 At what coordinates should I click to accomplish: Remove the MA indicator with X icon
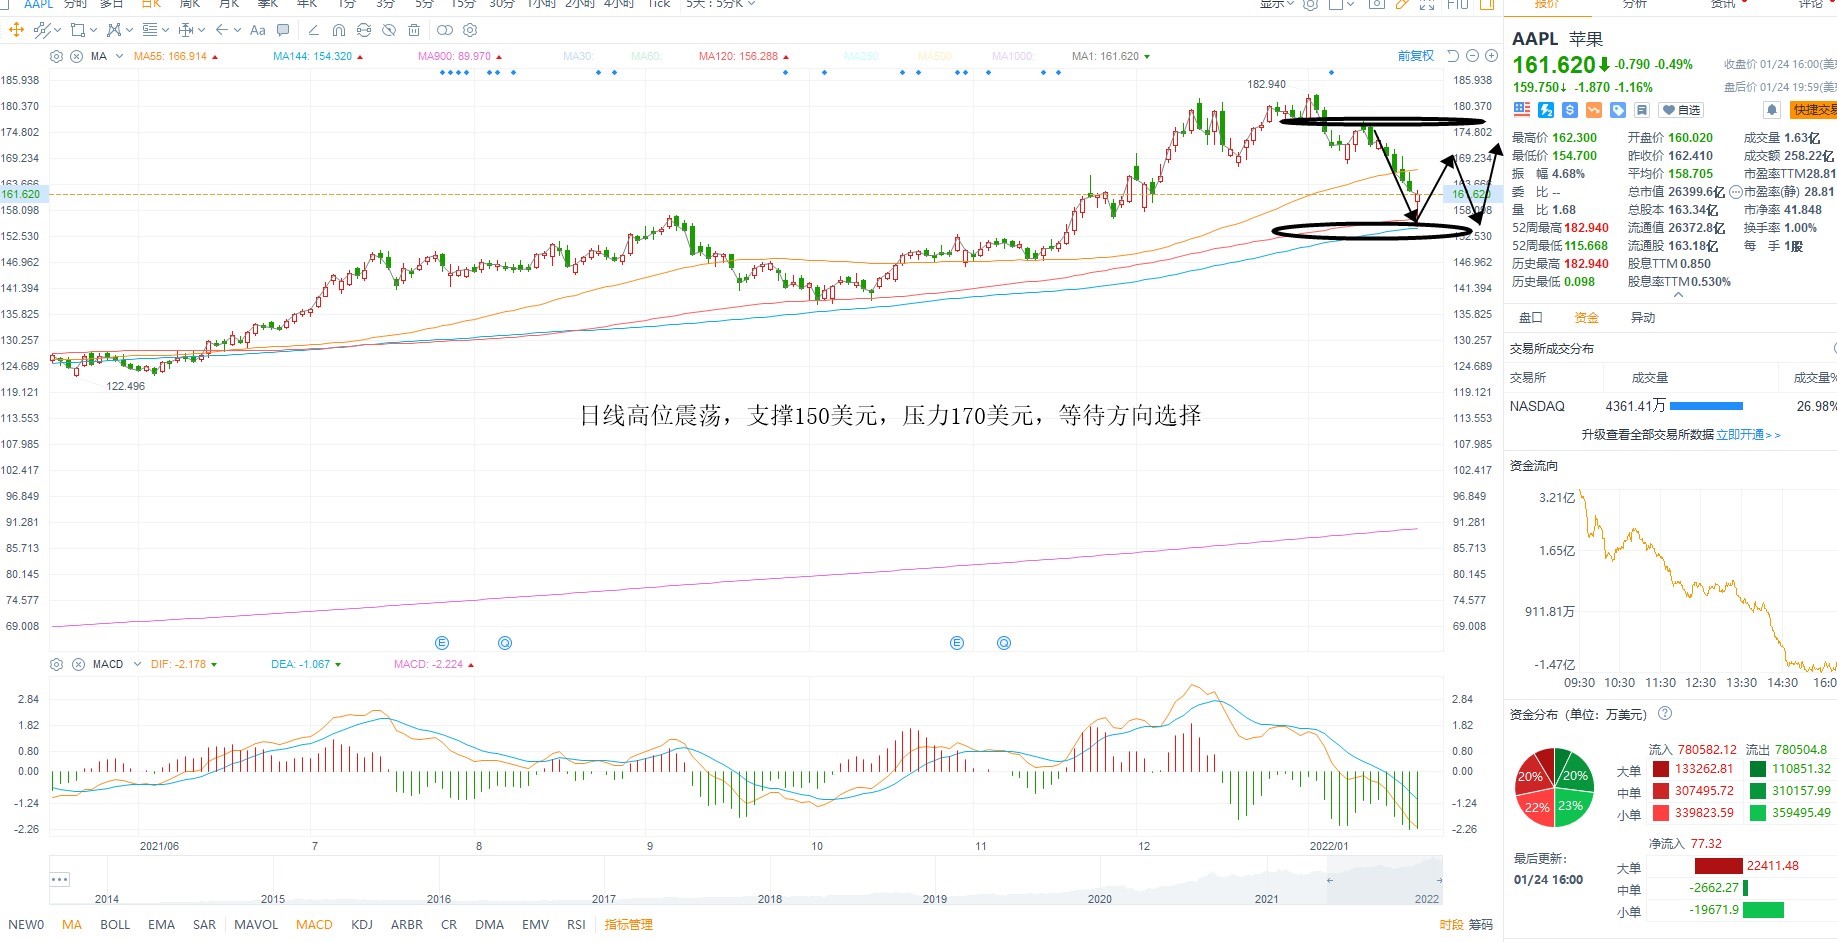tap(77, 56)
